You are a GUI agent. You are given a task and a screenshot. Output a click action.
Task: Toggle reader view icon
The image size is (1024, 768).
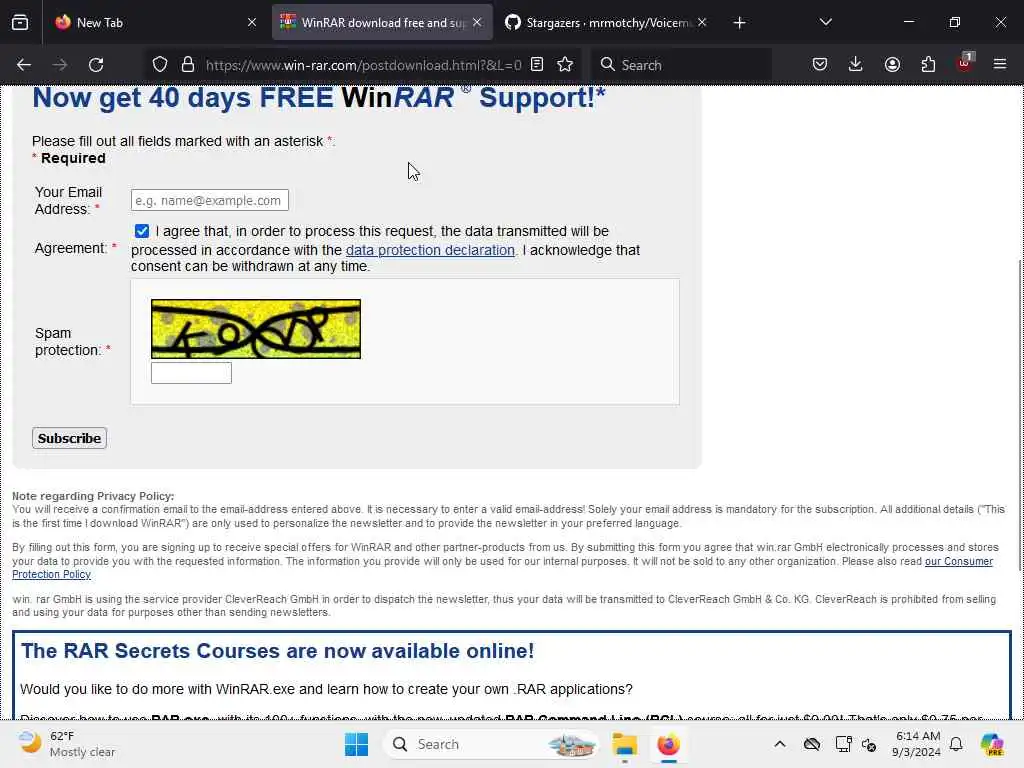pos(537,64)
